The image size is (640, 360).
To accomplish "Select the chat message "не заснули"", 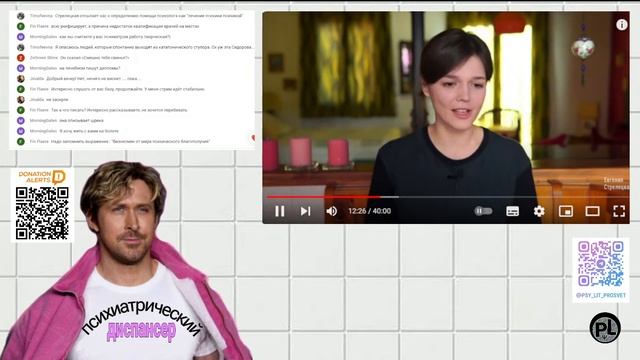I will click(58, 100).
